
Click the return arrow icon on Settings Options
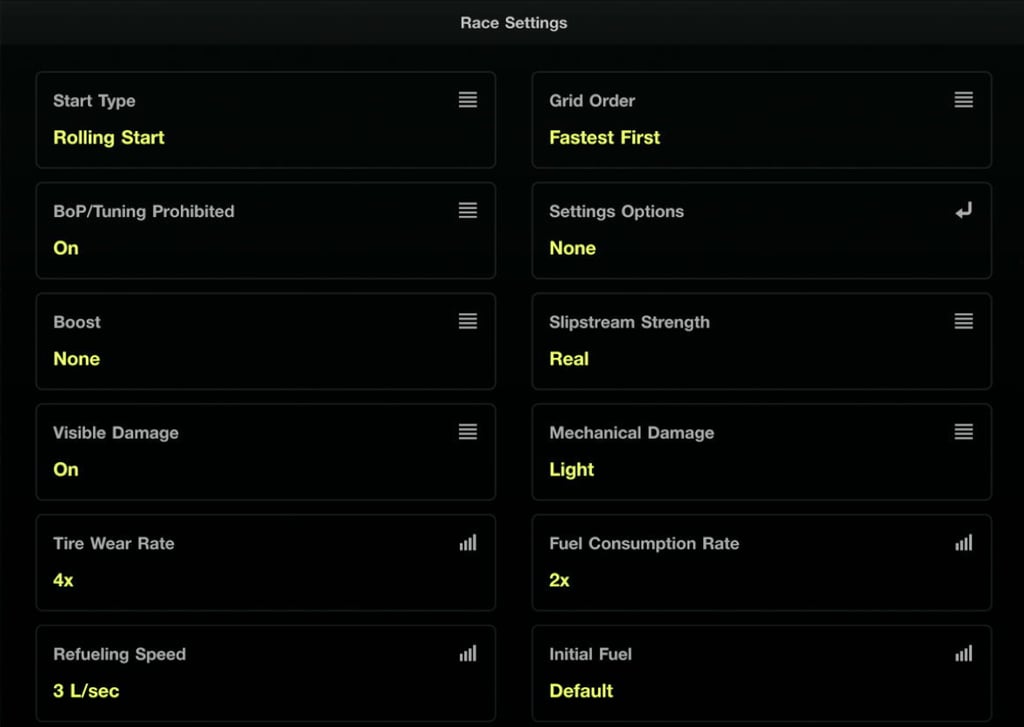pyautogui.click(x=963, y=211)
